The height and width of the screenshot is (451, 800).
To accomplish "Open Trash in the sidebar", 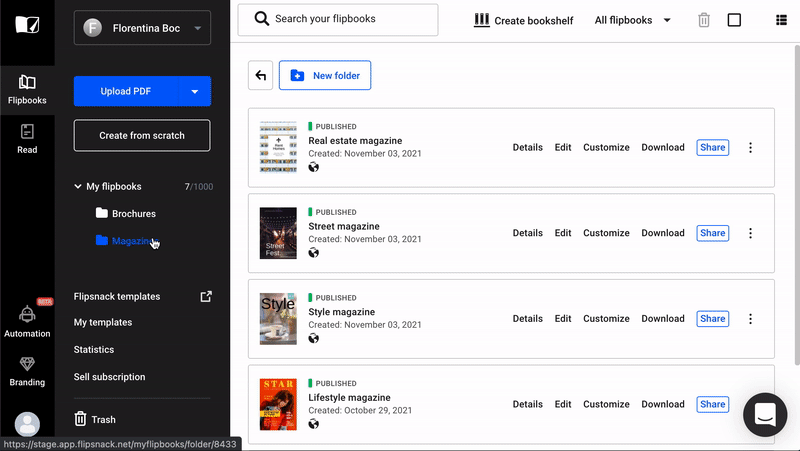I will click(x=95, y=419).
